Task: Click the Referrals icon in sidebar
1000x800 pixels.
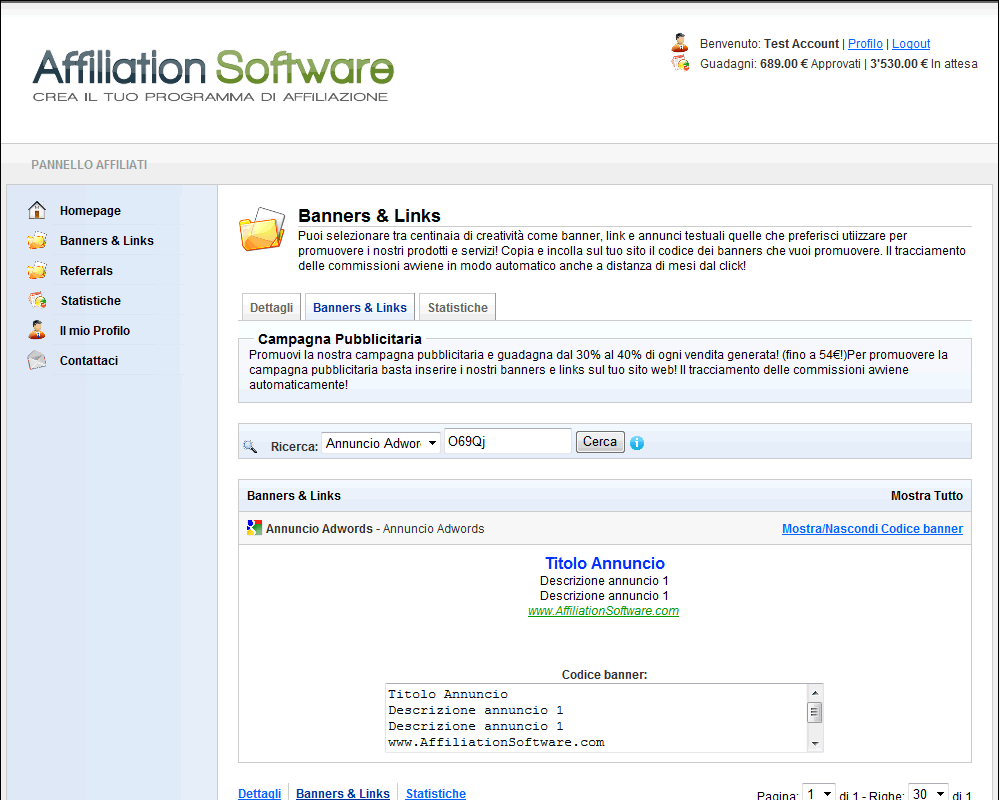Action: click(37, 270)
